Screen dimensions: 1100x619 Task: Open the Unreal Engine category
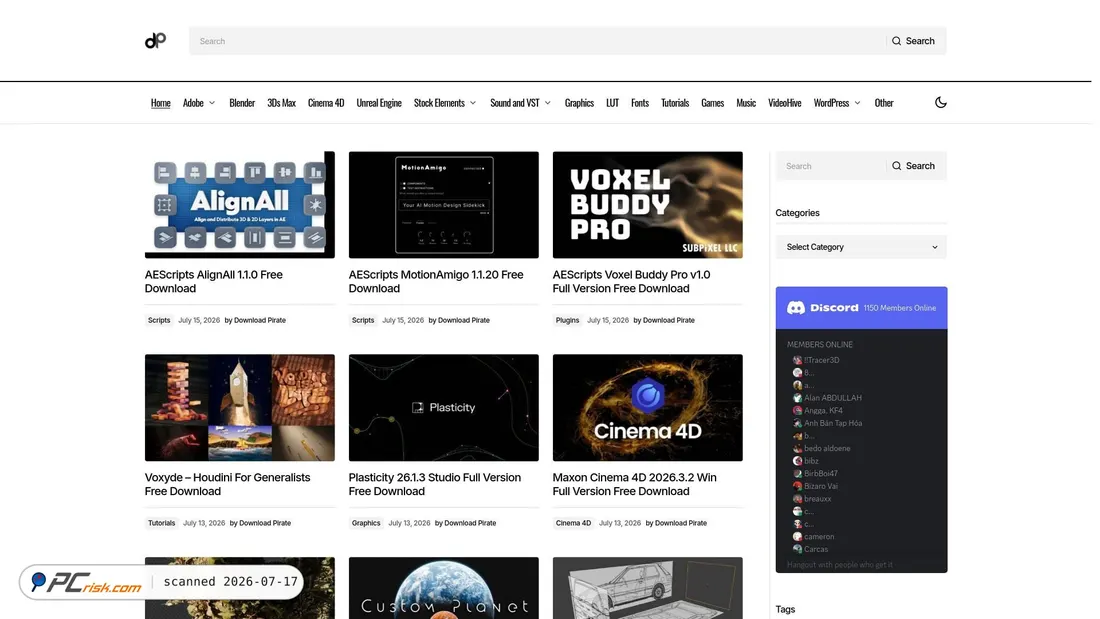(x=379, y=103)
